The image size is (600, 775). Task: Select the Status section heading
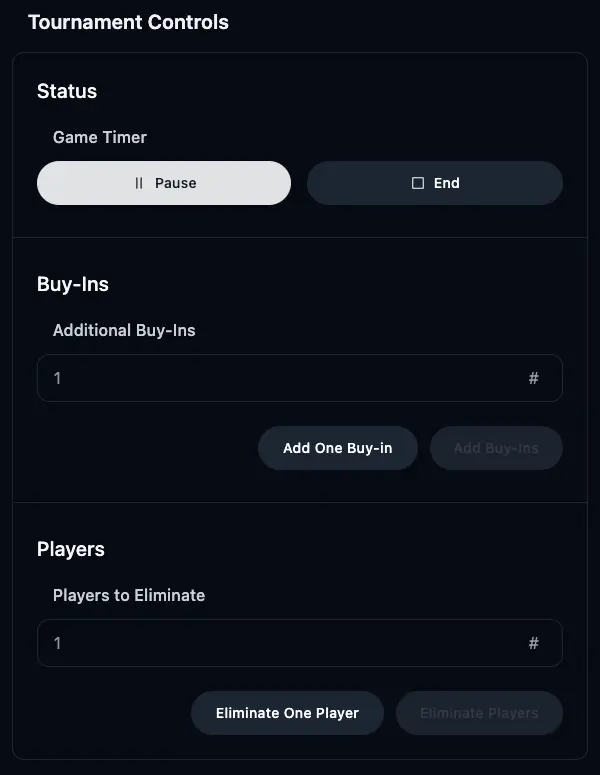click(x=67, y=91)
